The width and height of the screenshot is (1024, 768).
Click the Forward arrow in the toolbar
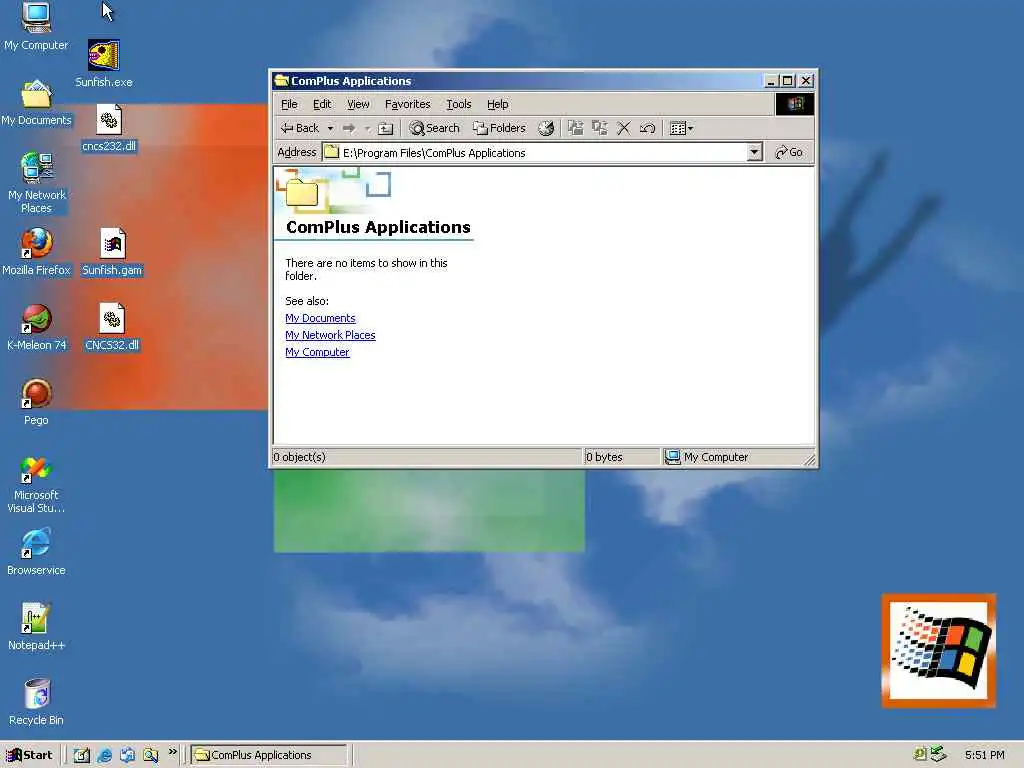(x=349, y=128)
